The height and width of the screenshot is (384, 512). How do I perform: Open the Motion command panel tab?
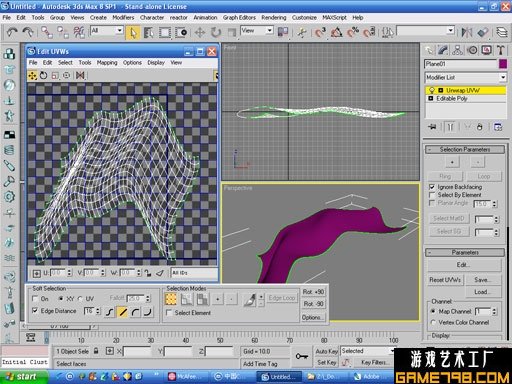pos(472,50)
